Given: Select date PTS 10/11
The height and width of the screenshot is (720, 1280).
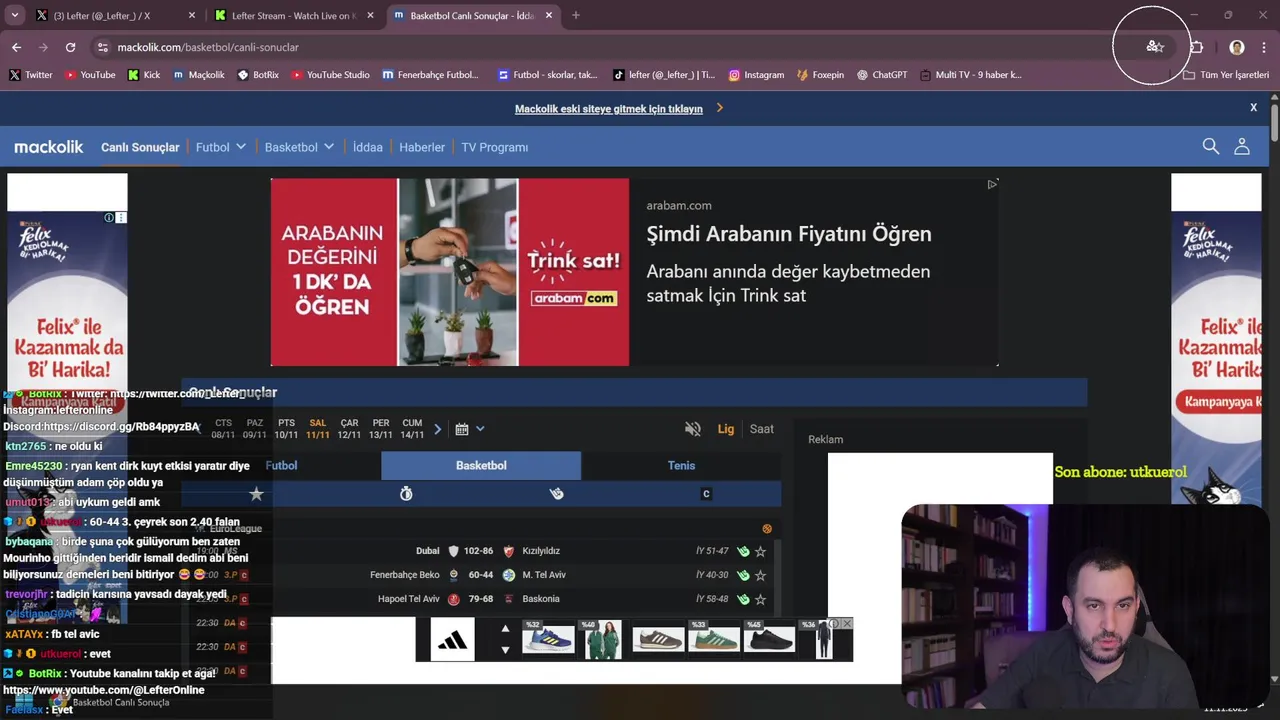Looking at the screenshot, I should (x=287, y=429).
